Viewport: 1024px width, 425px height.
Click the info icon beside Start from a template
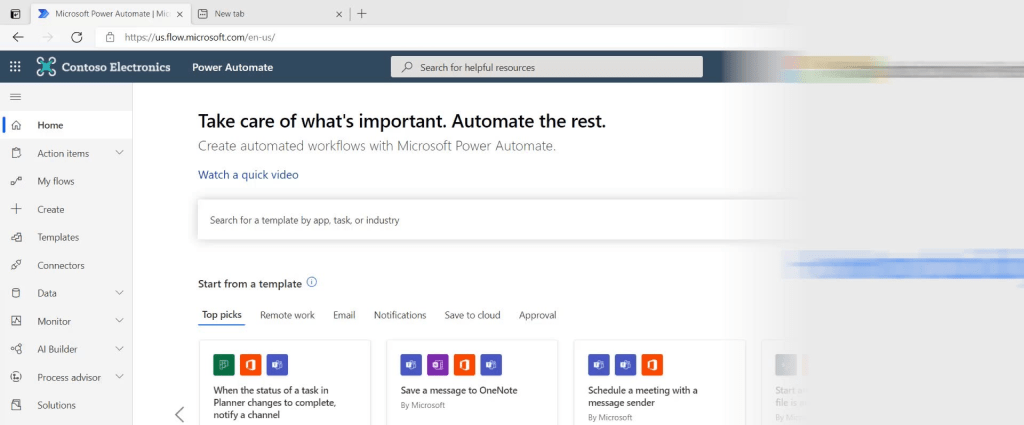coord(312,283)
